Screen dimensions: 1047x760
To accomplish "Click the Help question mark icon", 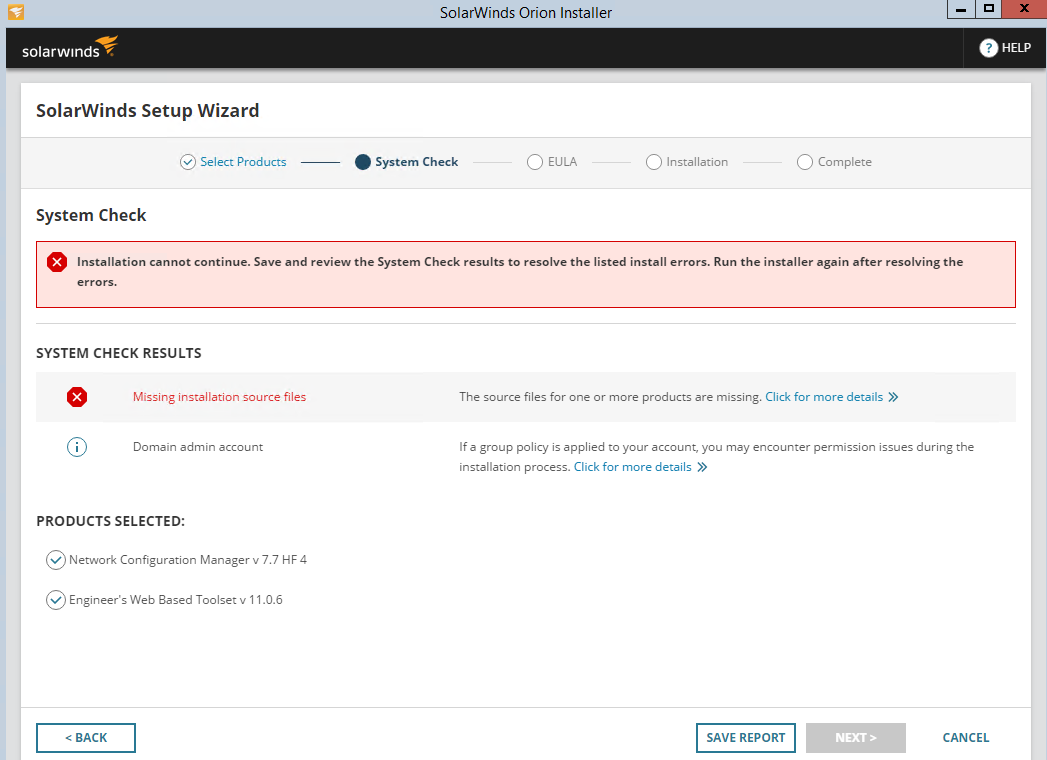I will click(x=988, y=48).
